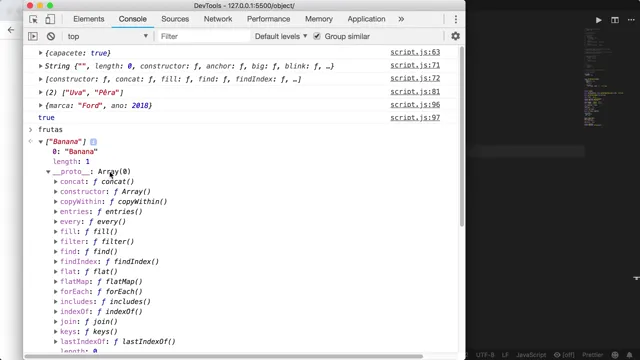Switch to the Application tab
The height and width of the screenshot is (360, 640).
coord(366,19)
